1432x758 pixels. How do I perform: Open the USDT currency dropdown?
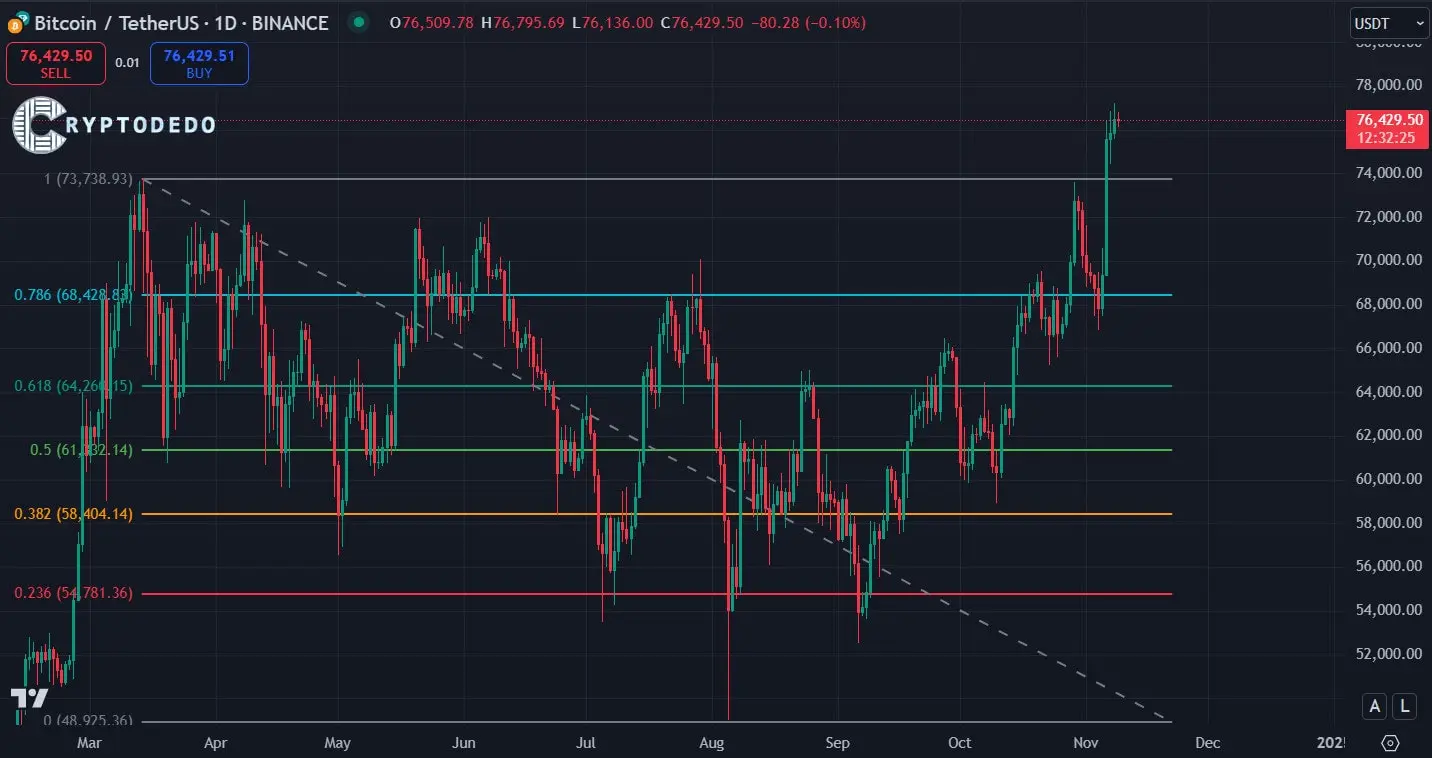pyautogui.click(x=1390, y=23)
